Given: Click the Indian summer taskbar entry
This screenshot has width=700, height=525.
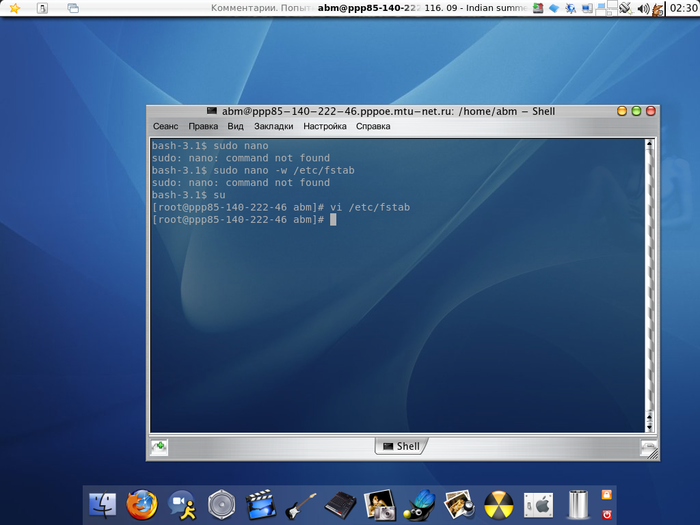Looking at the screenshot, I should pyautogui.click(x=475, y=8).
